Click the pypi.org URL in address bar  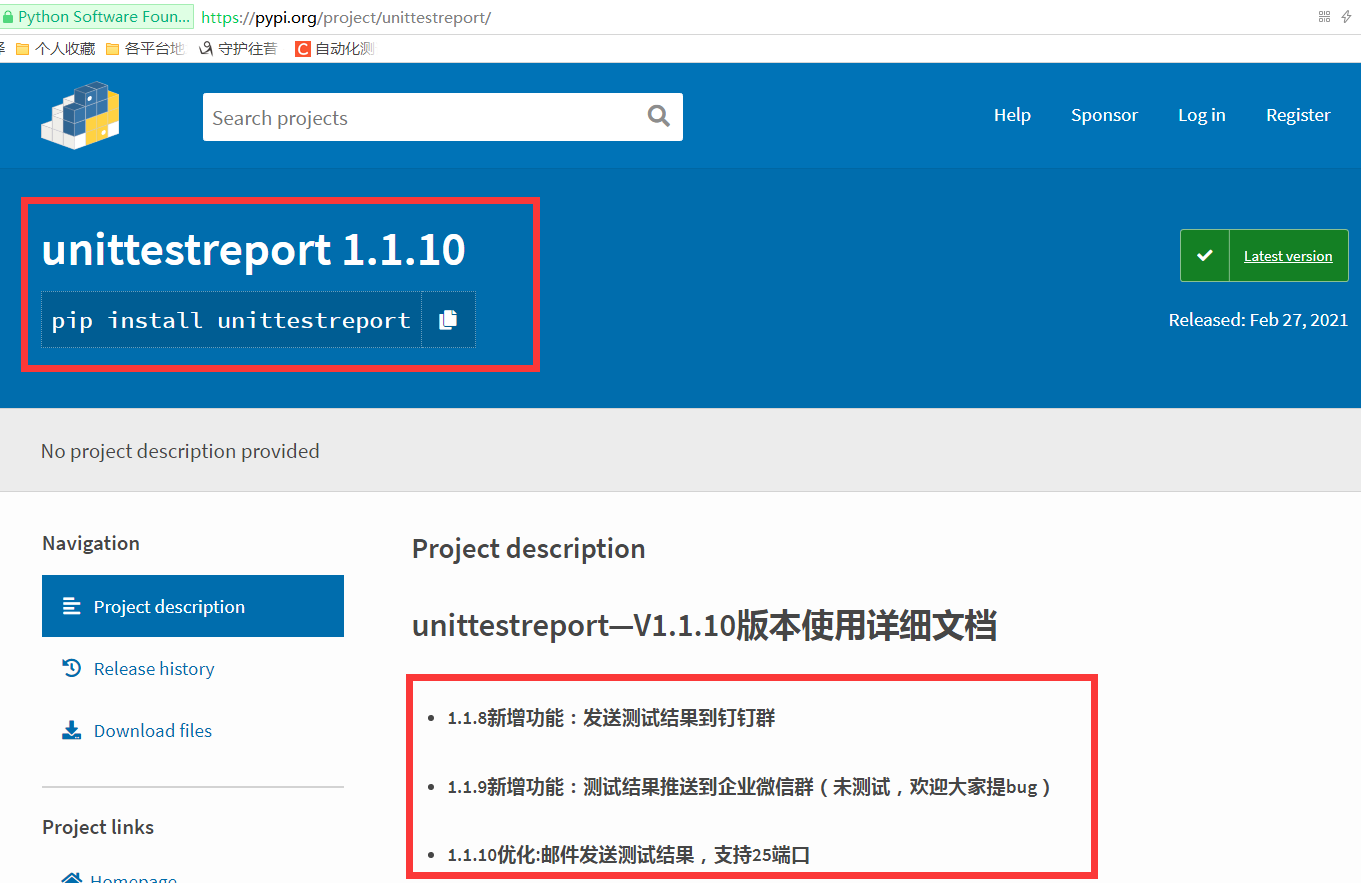[x=346, y=18]
